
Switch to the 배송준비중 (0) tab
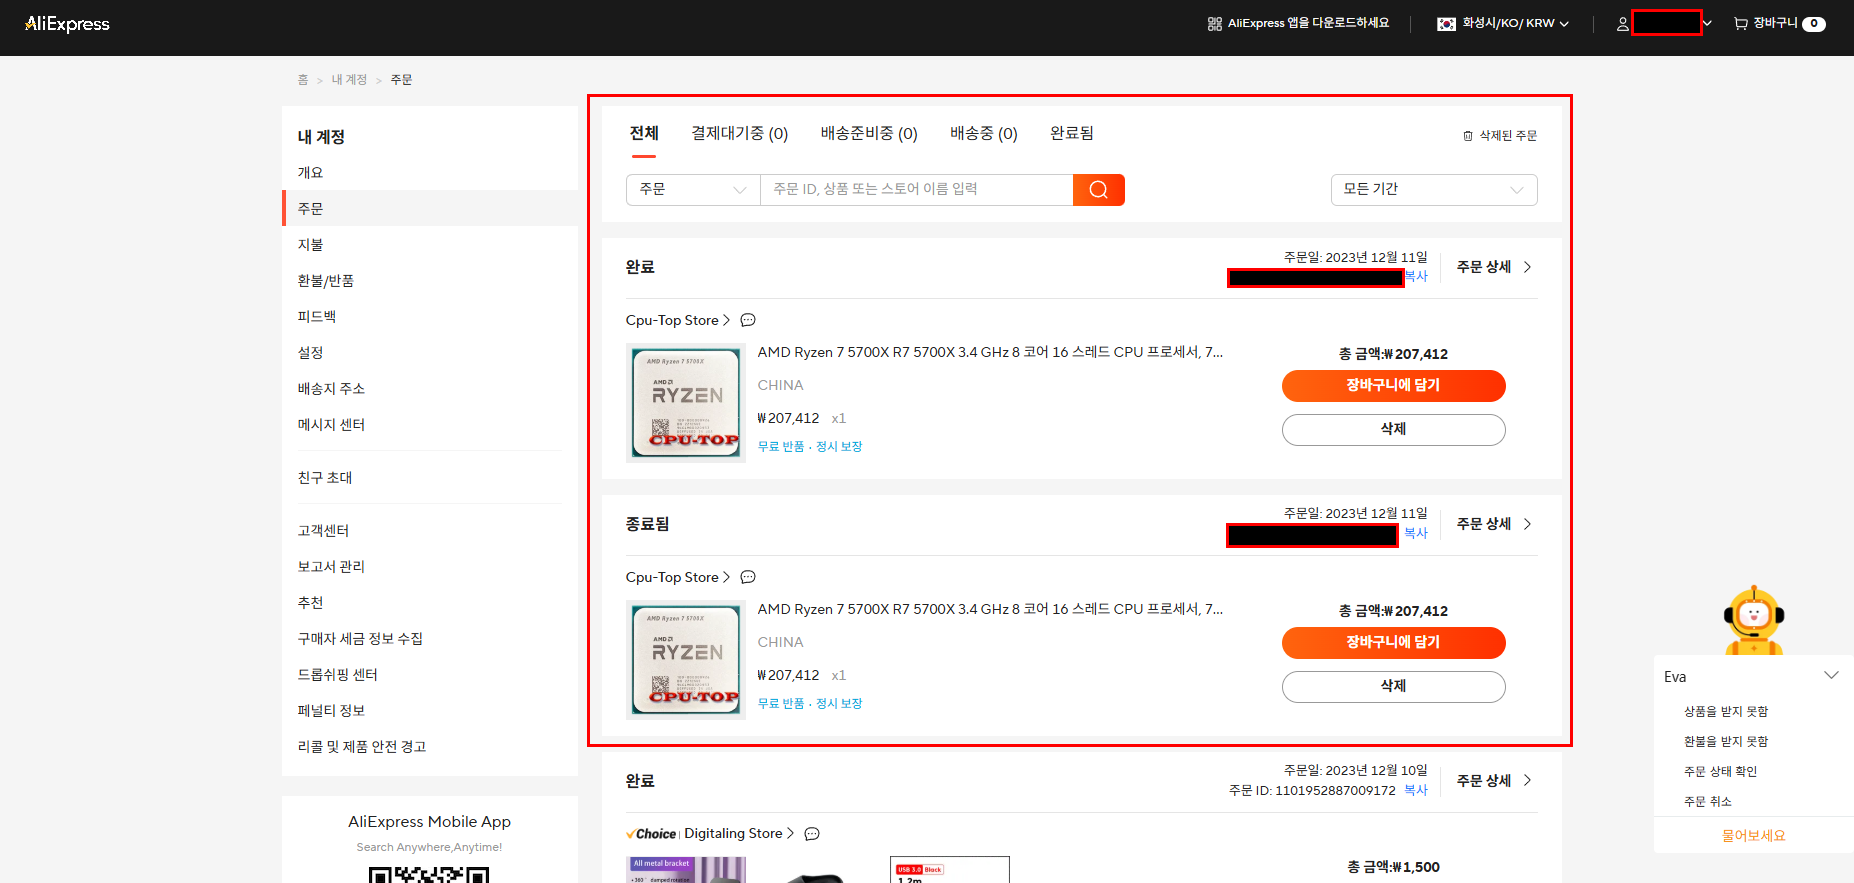869,133
